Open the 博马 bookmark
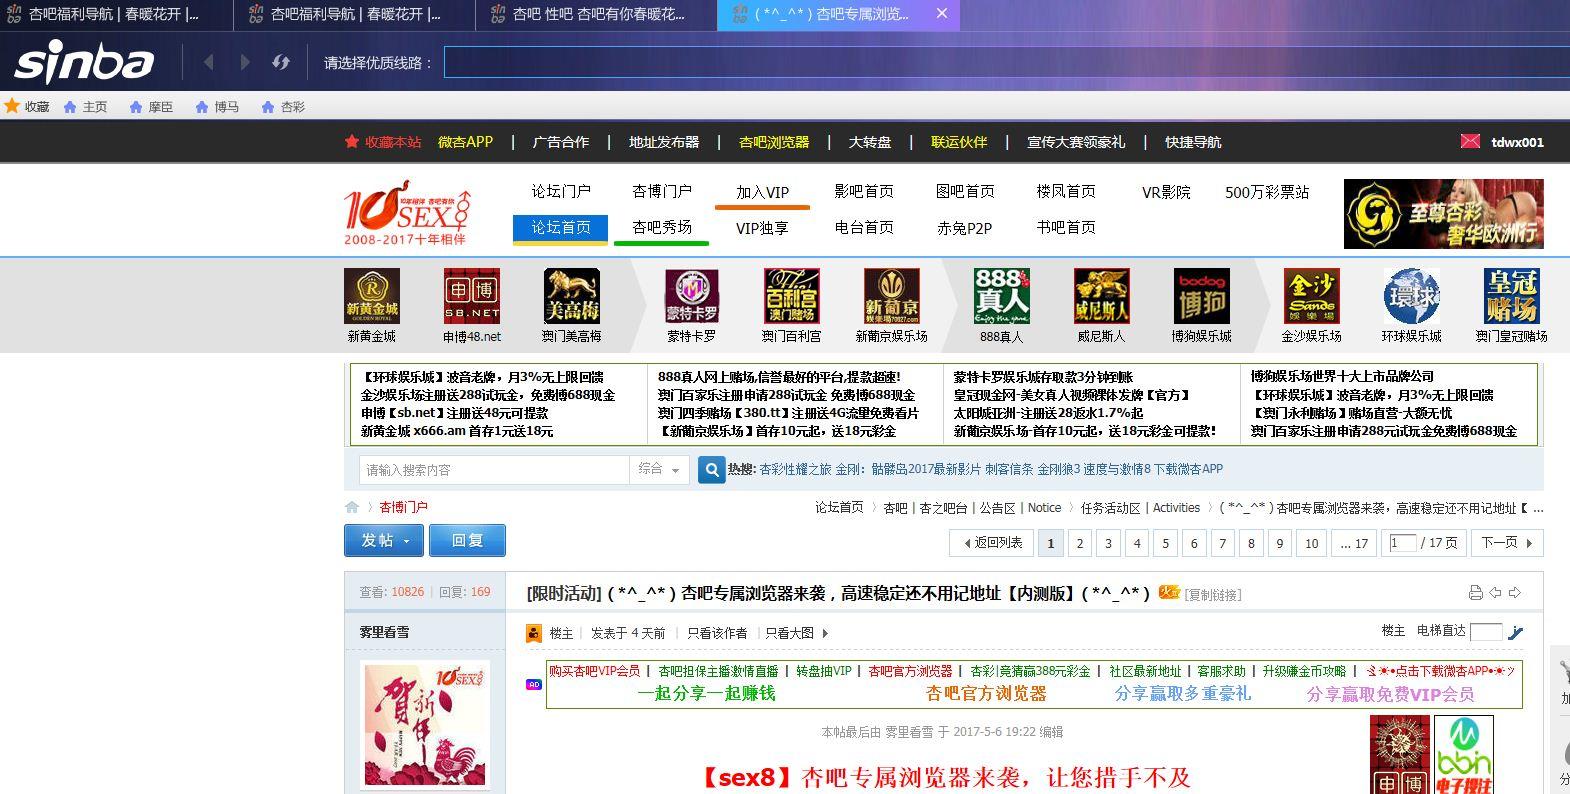 point(217,107)
